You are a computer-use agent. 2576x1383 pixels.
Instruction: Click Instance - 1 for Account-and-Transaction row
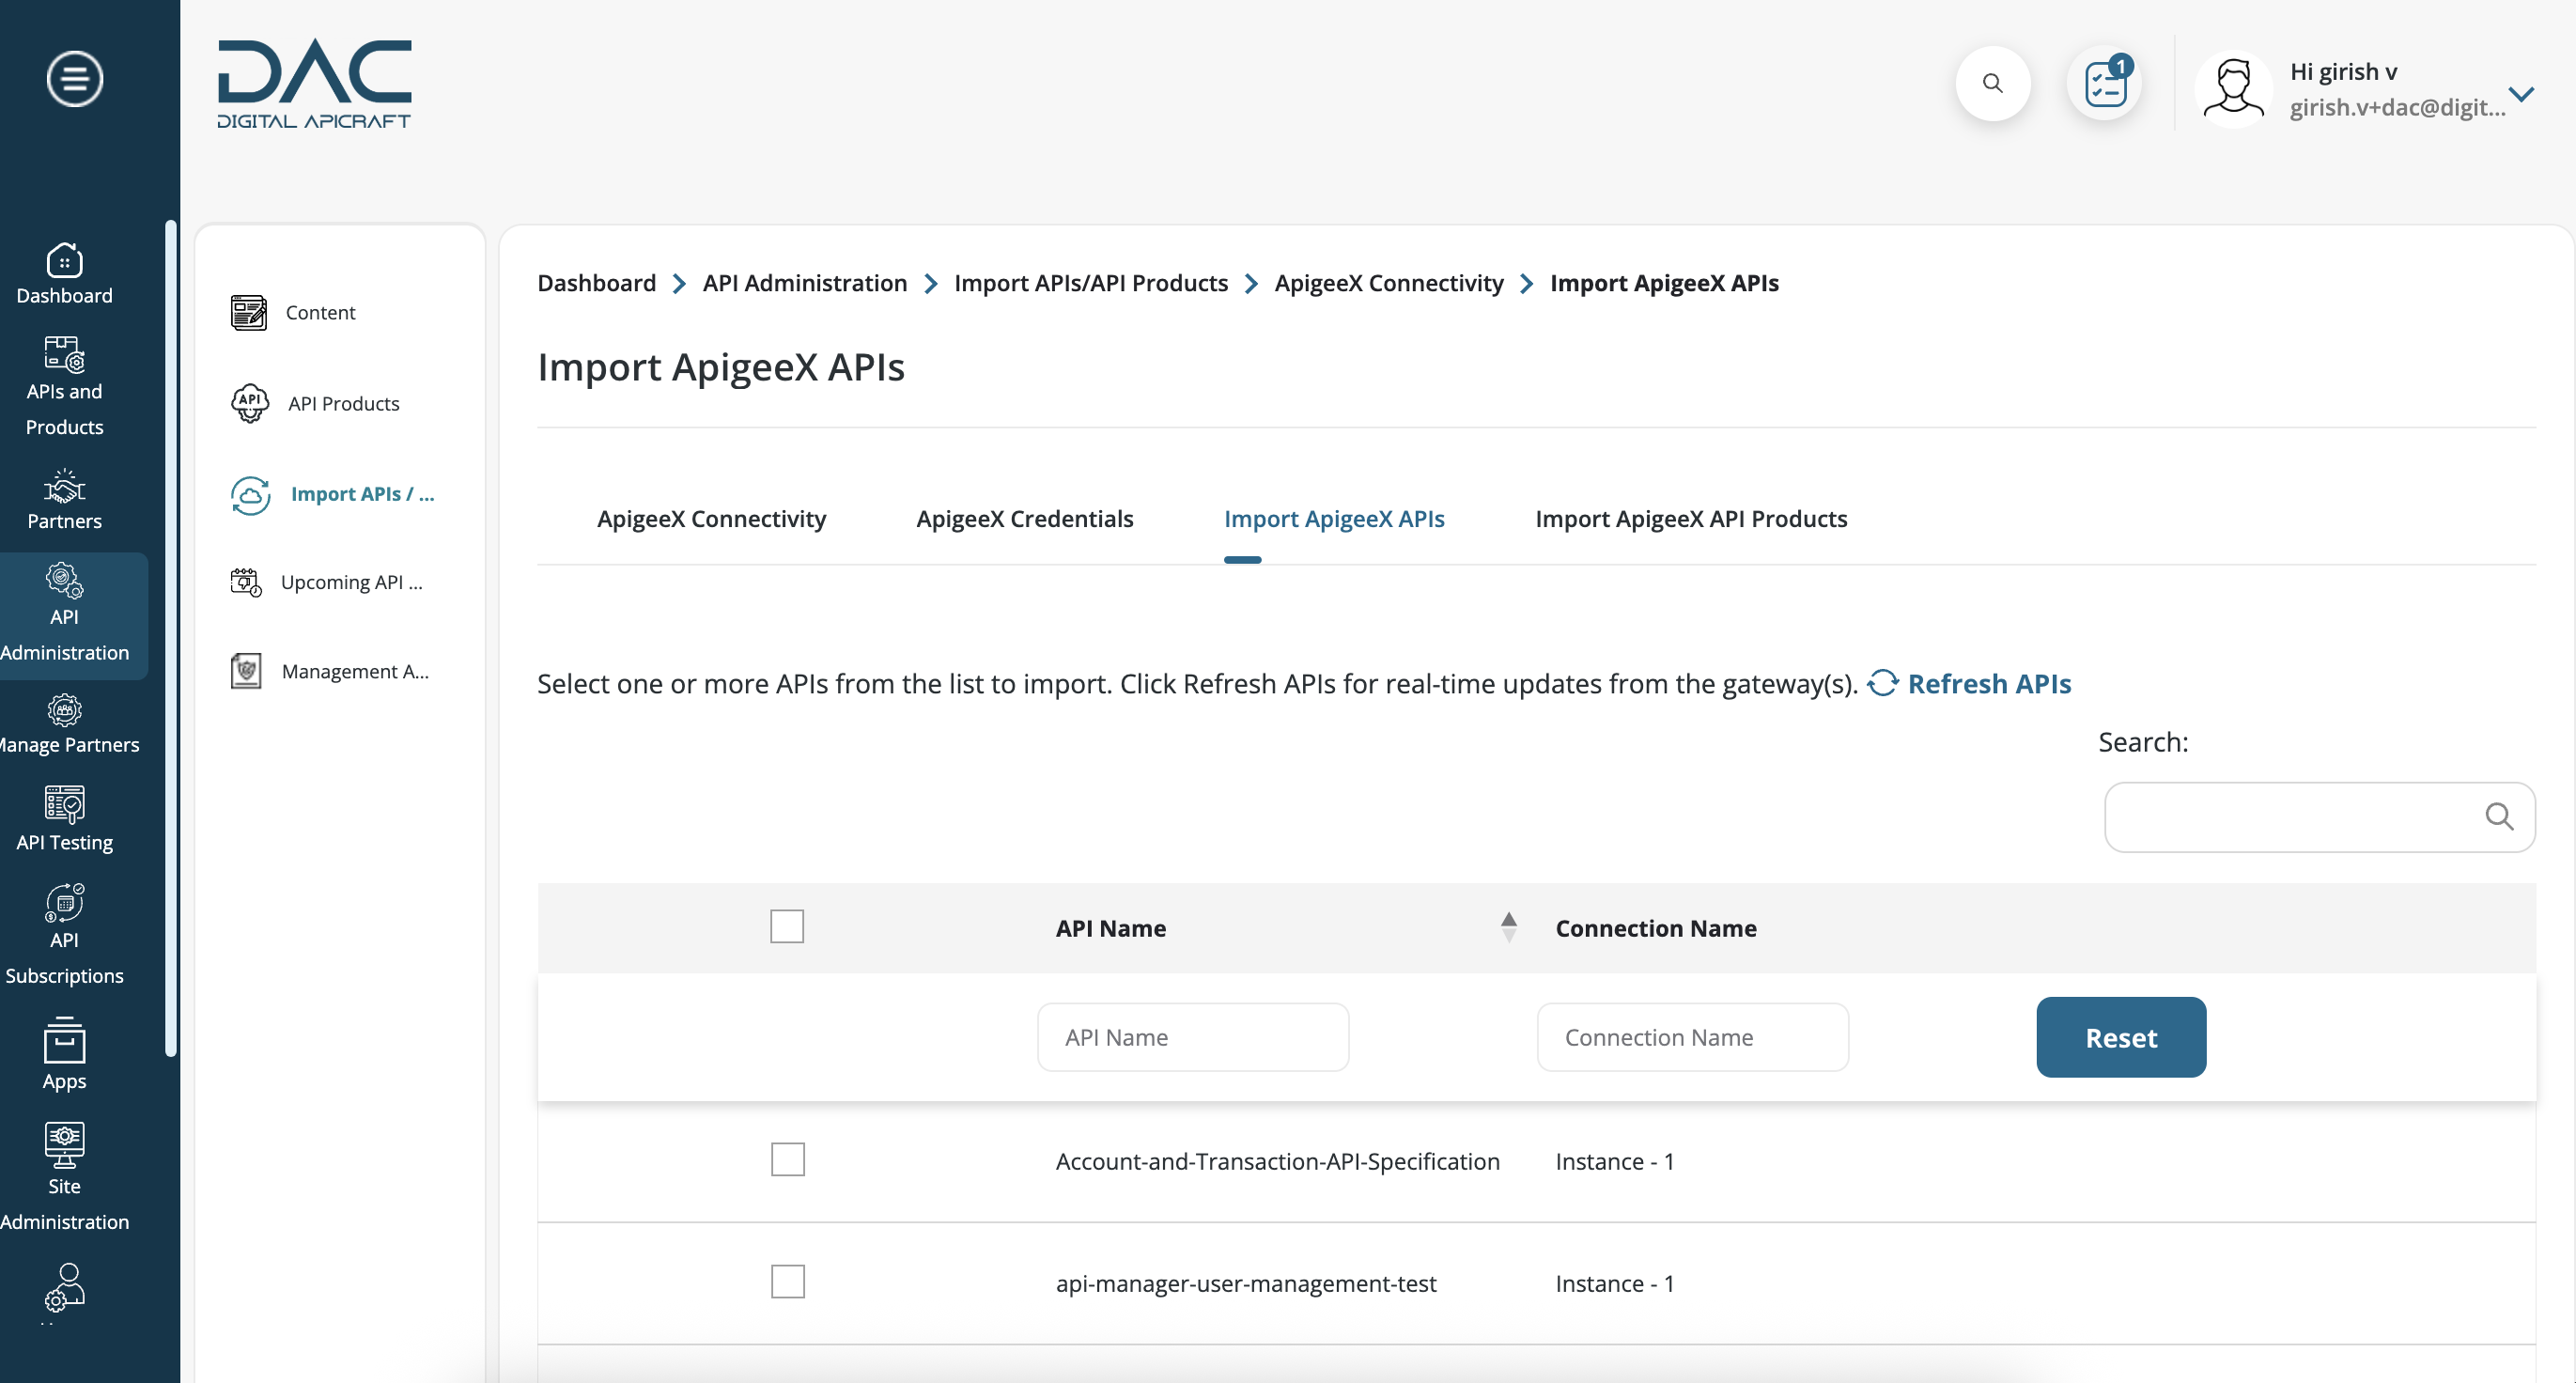point(1614,1162)
